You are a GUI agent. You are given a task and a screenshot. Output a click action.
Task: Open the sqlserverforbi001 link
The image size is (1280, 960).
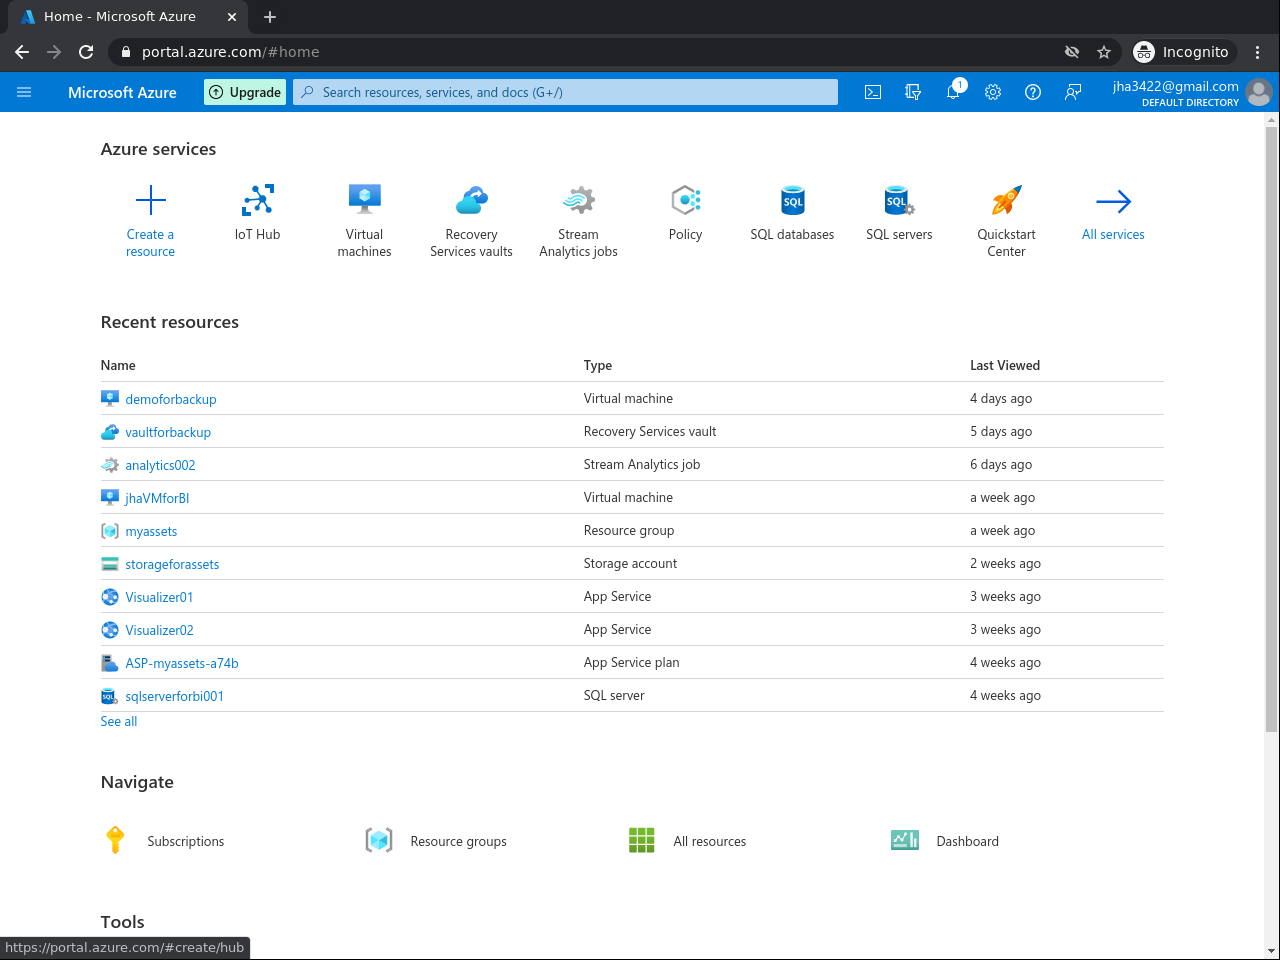pos(174,696)
